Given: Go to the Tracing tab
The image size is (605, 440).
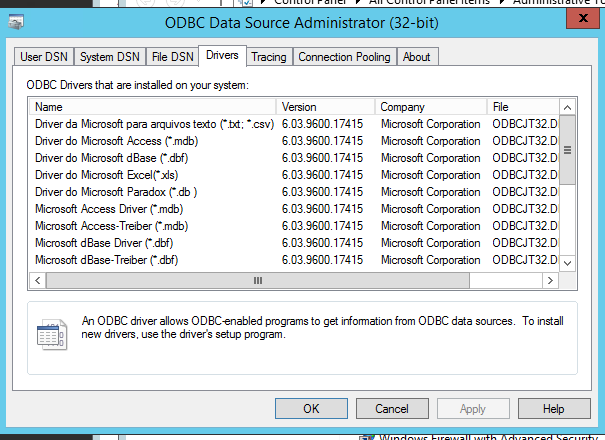Looking at the screenshot, I should [x=269, y=57].
